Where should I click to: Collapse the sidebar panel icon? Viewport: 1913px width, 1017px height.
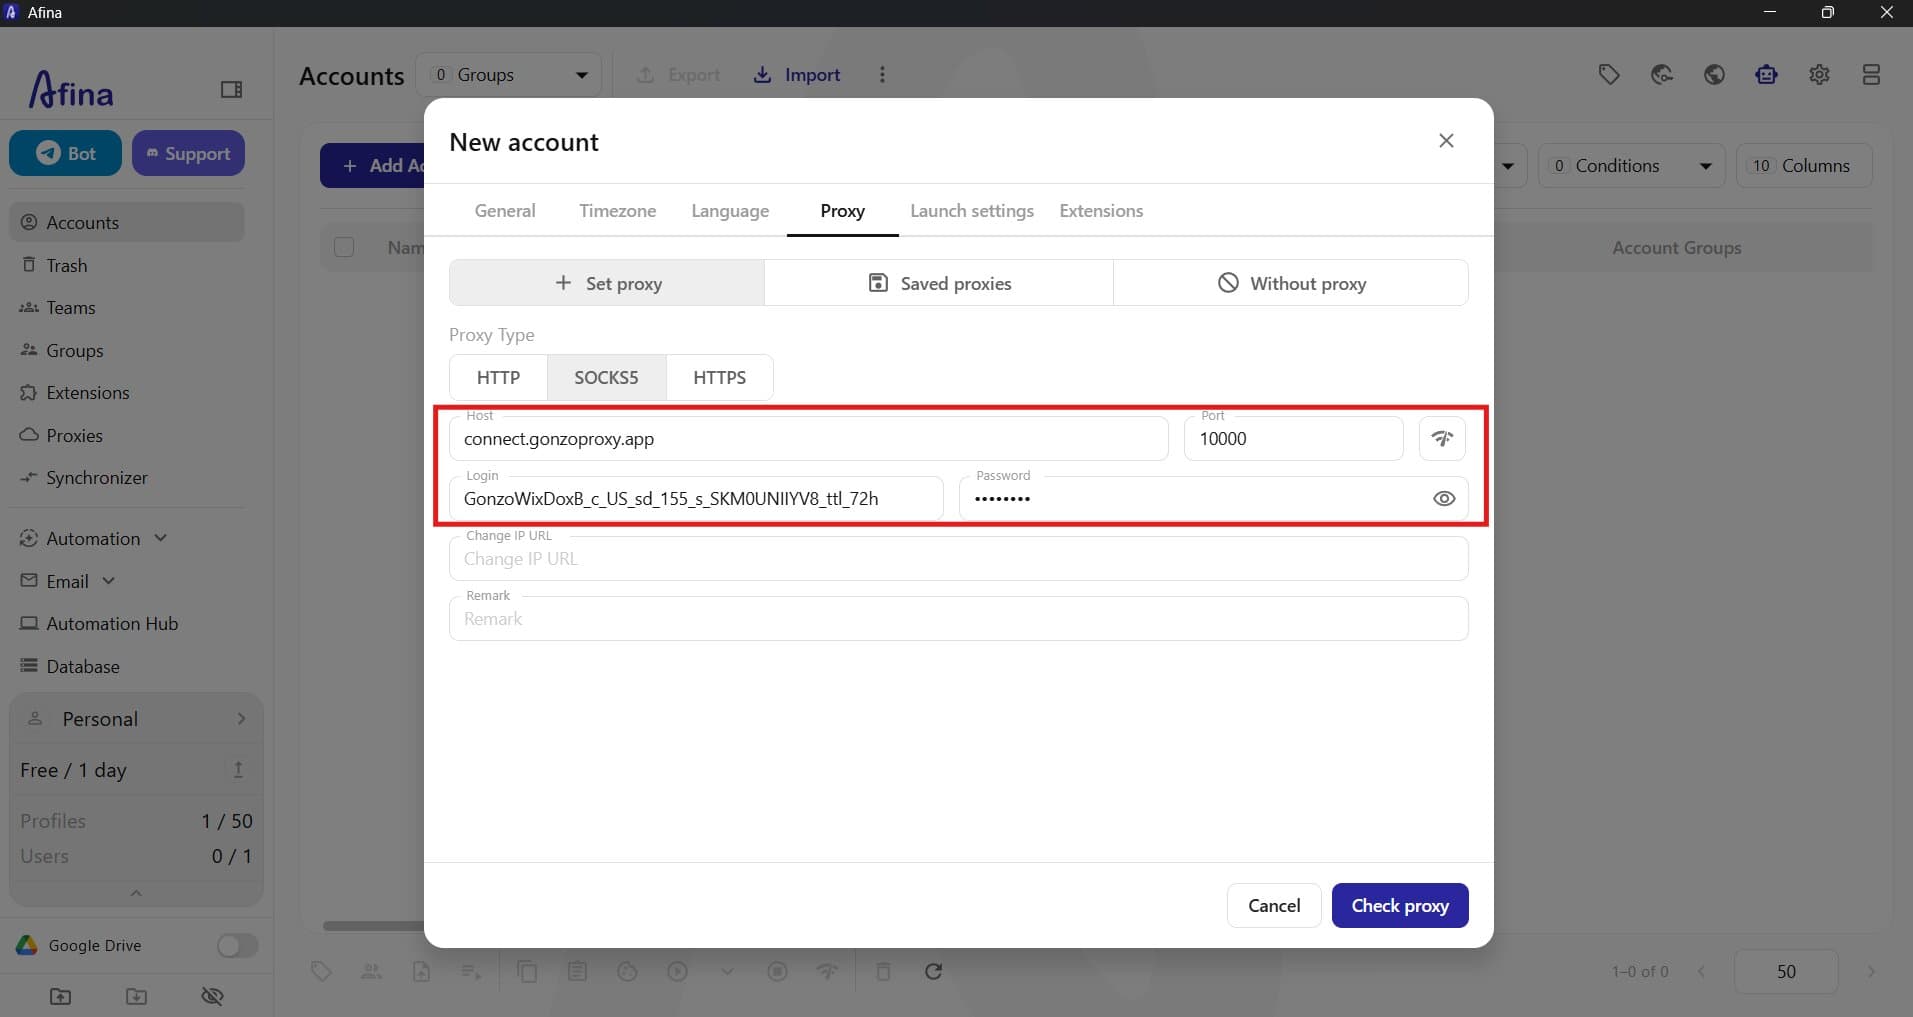pos(231,90)
